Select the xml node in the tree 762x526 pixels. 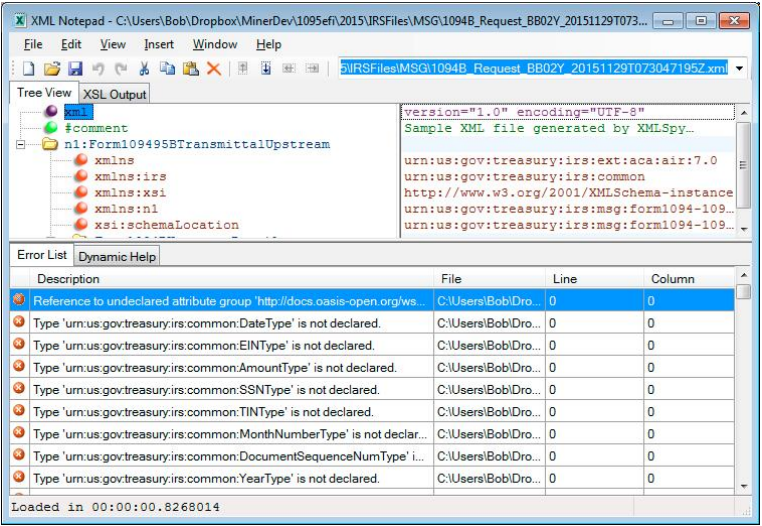tap(77, 112)
